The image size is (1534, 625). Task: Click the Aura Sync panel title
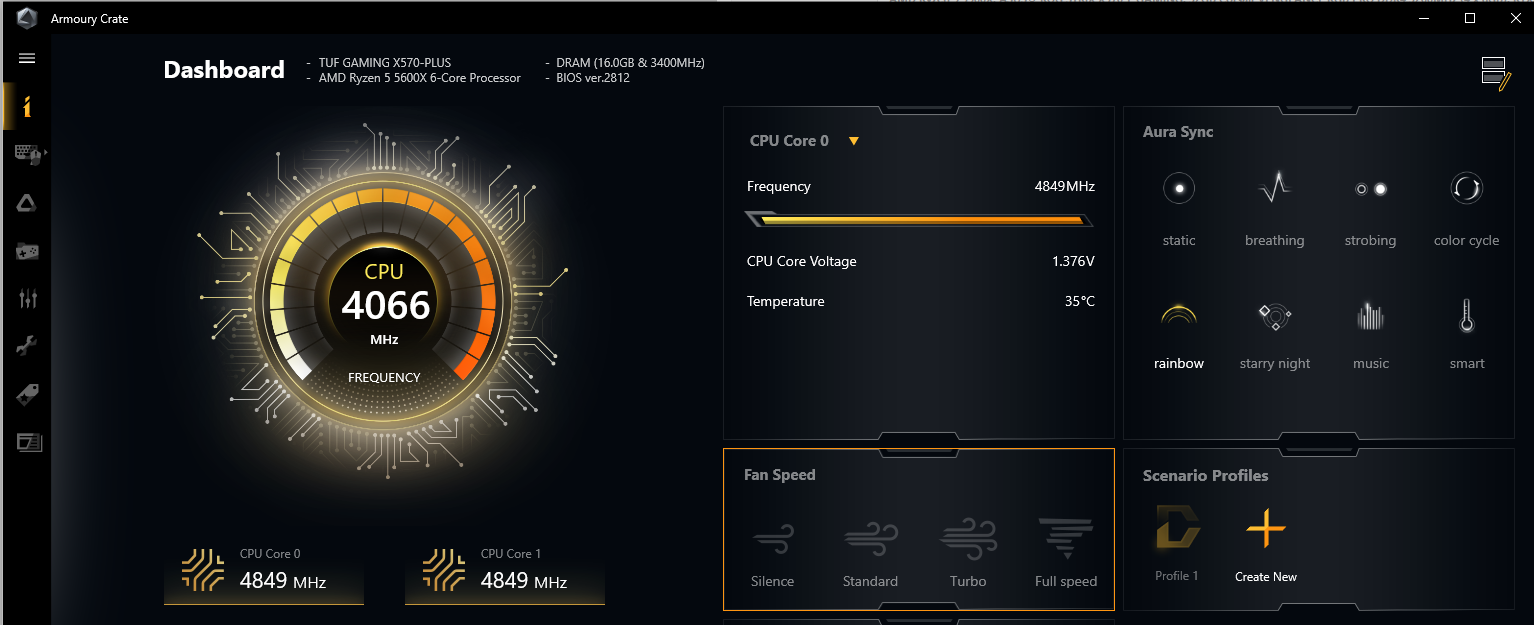(x=1178, y=132)
